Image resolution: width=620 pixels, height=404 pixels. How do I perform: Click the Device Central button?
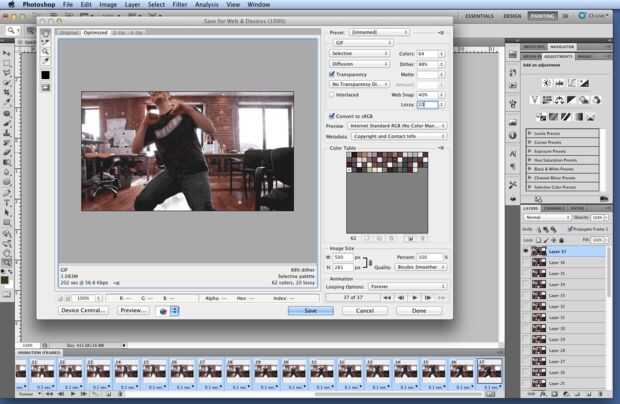point(83,310)
